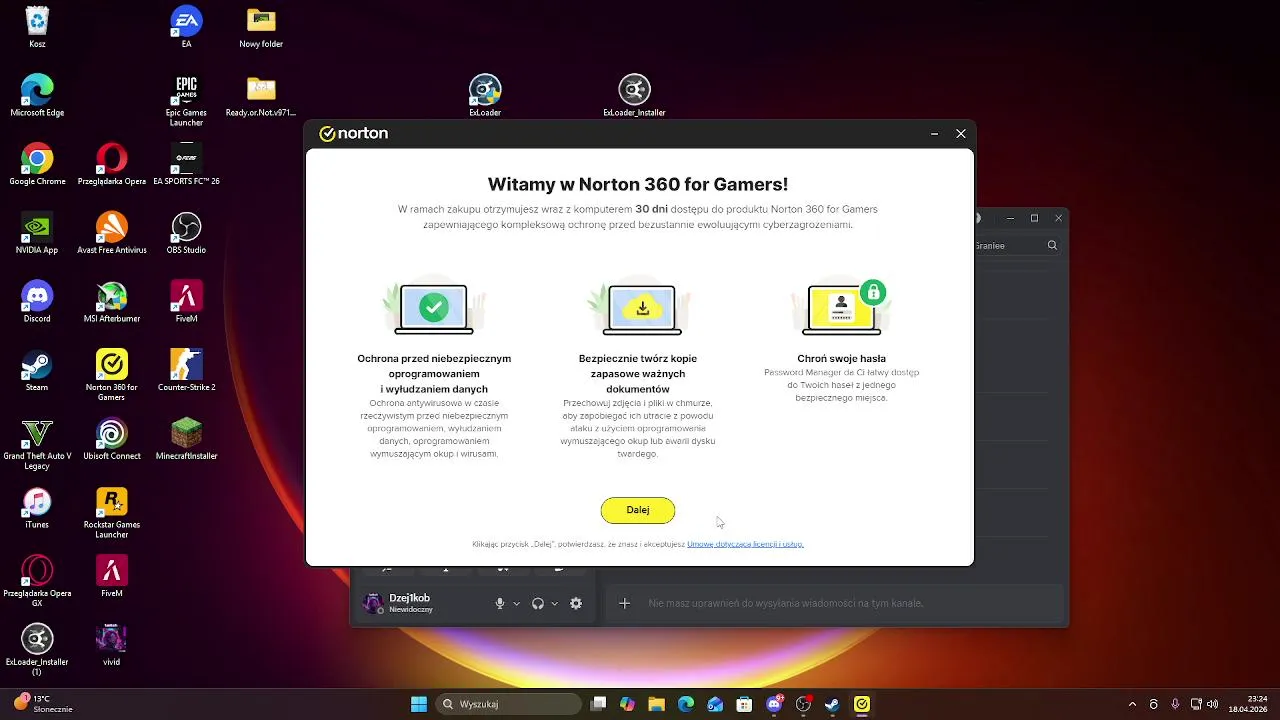Click the Discord message input field
The height and width of the screenshot is (720, 1280).
click(835, 603)
